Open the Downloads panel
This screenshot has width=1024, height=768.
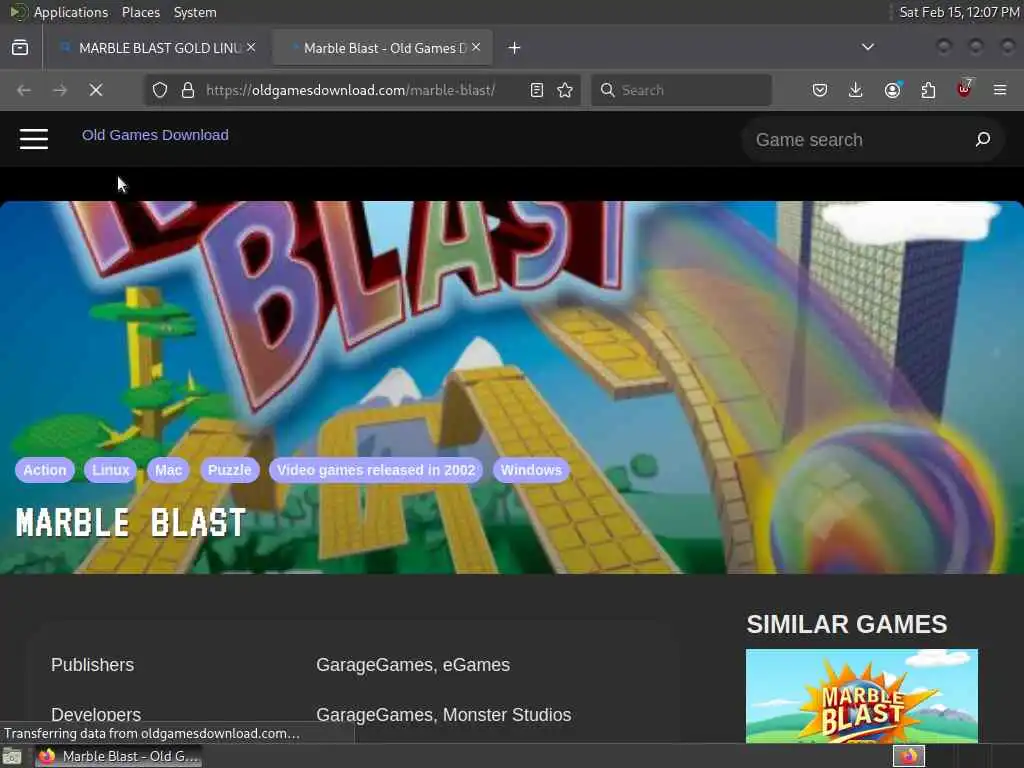click(x=856, y=90)
